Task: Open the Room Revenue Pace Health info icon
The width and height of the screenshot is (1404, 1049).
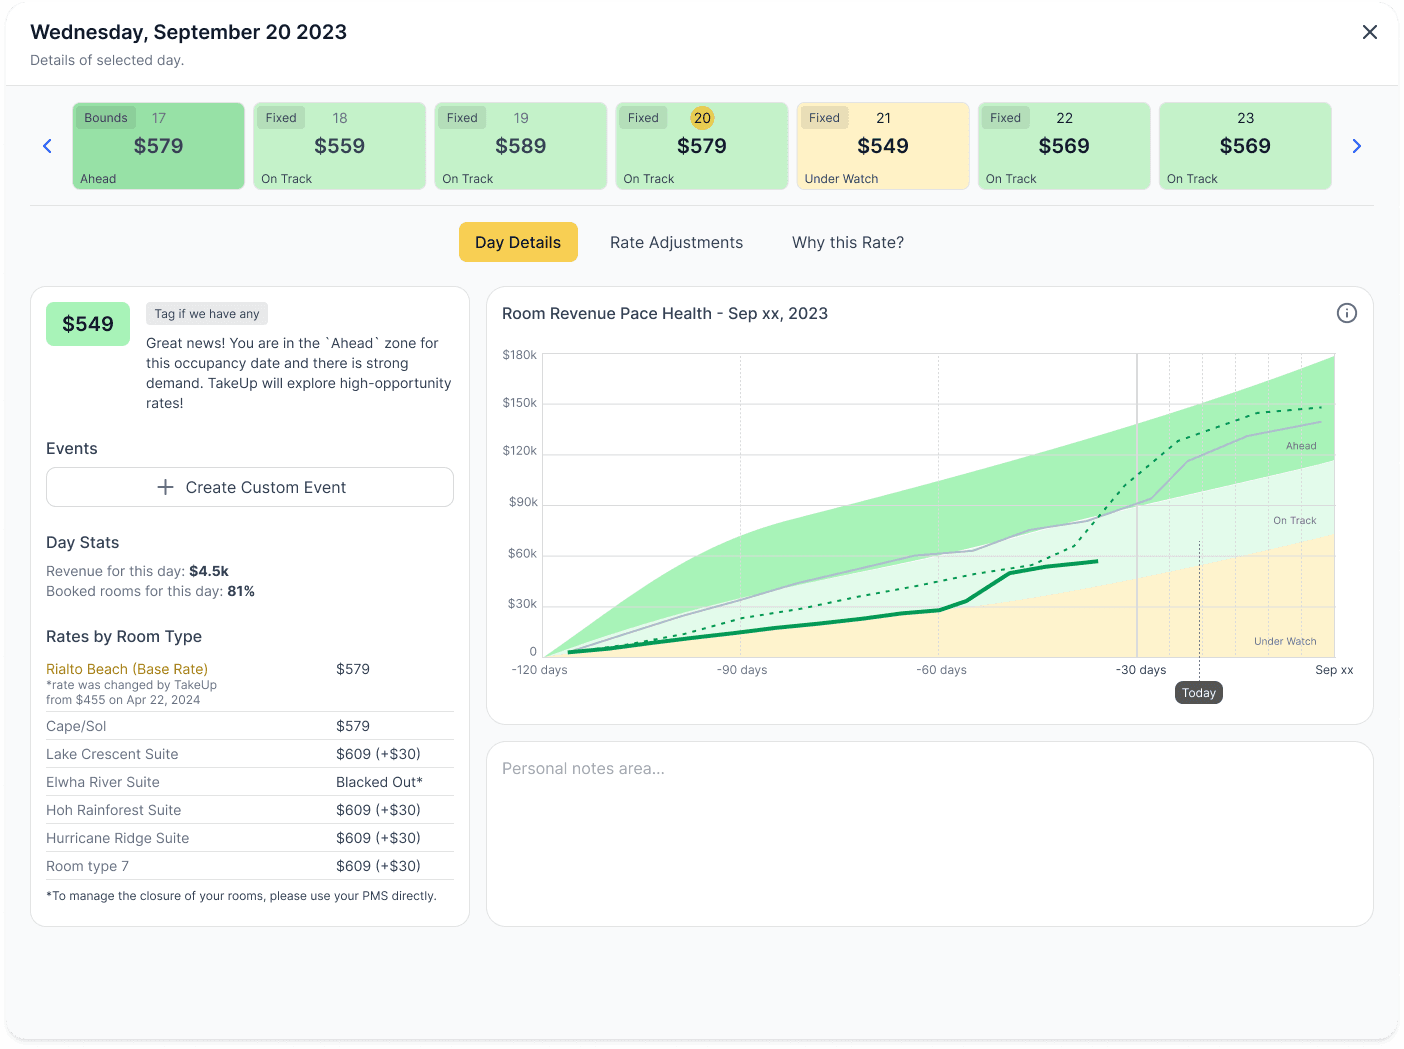Action: coord(1347,313)
